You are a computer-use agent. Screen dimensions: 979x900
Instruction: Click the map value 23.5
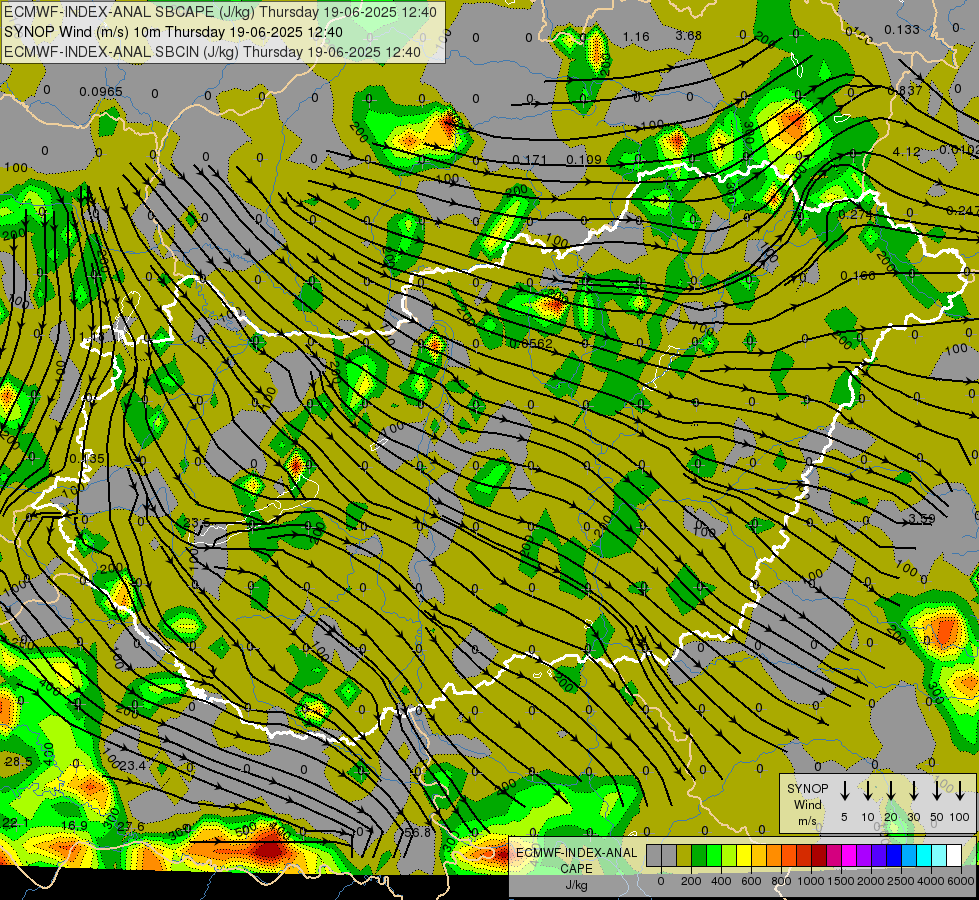[x=197, y=523]
